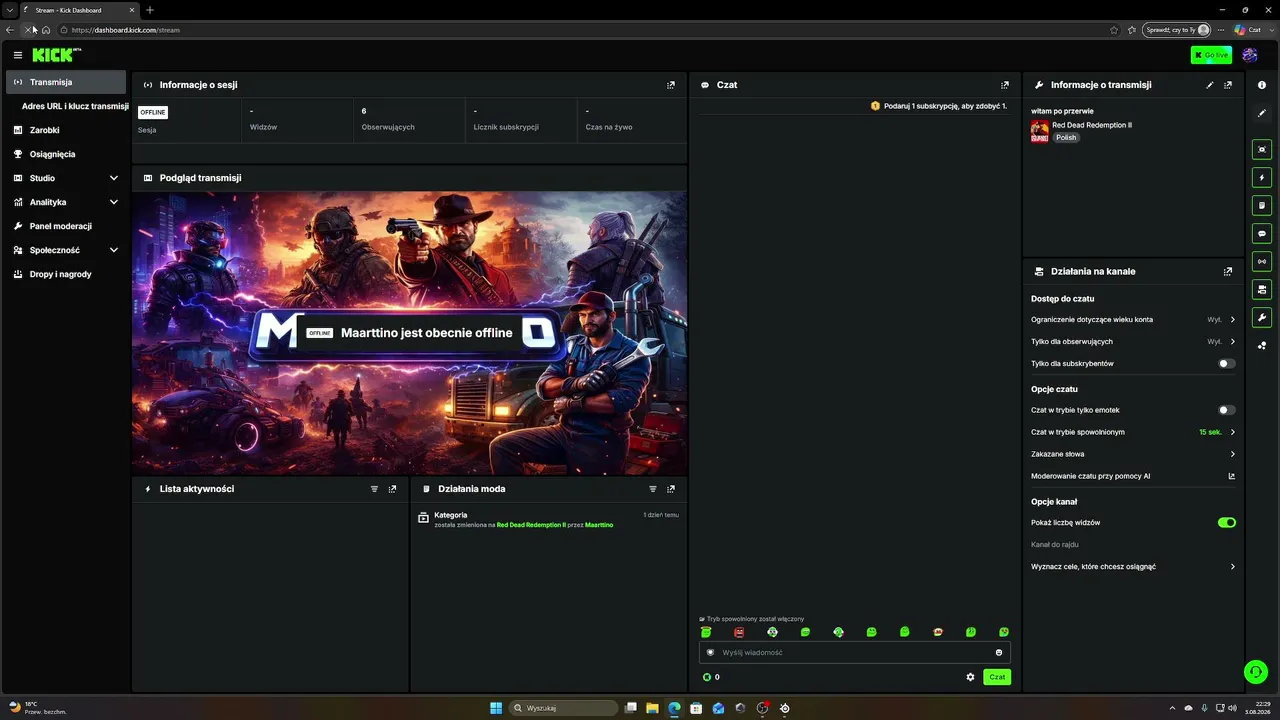1280x720 pixels.
Task: Toggle chat bubble icon in right sidebar
Action: tap(1262, 233)
